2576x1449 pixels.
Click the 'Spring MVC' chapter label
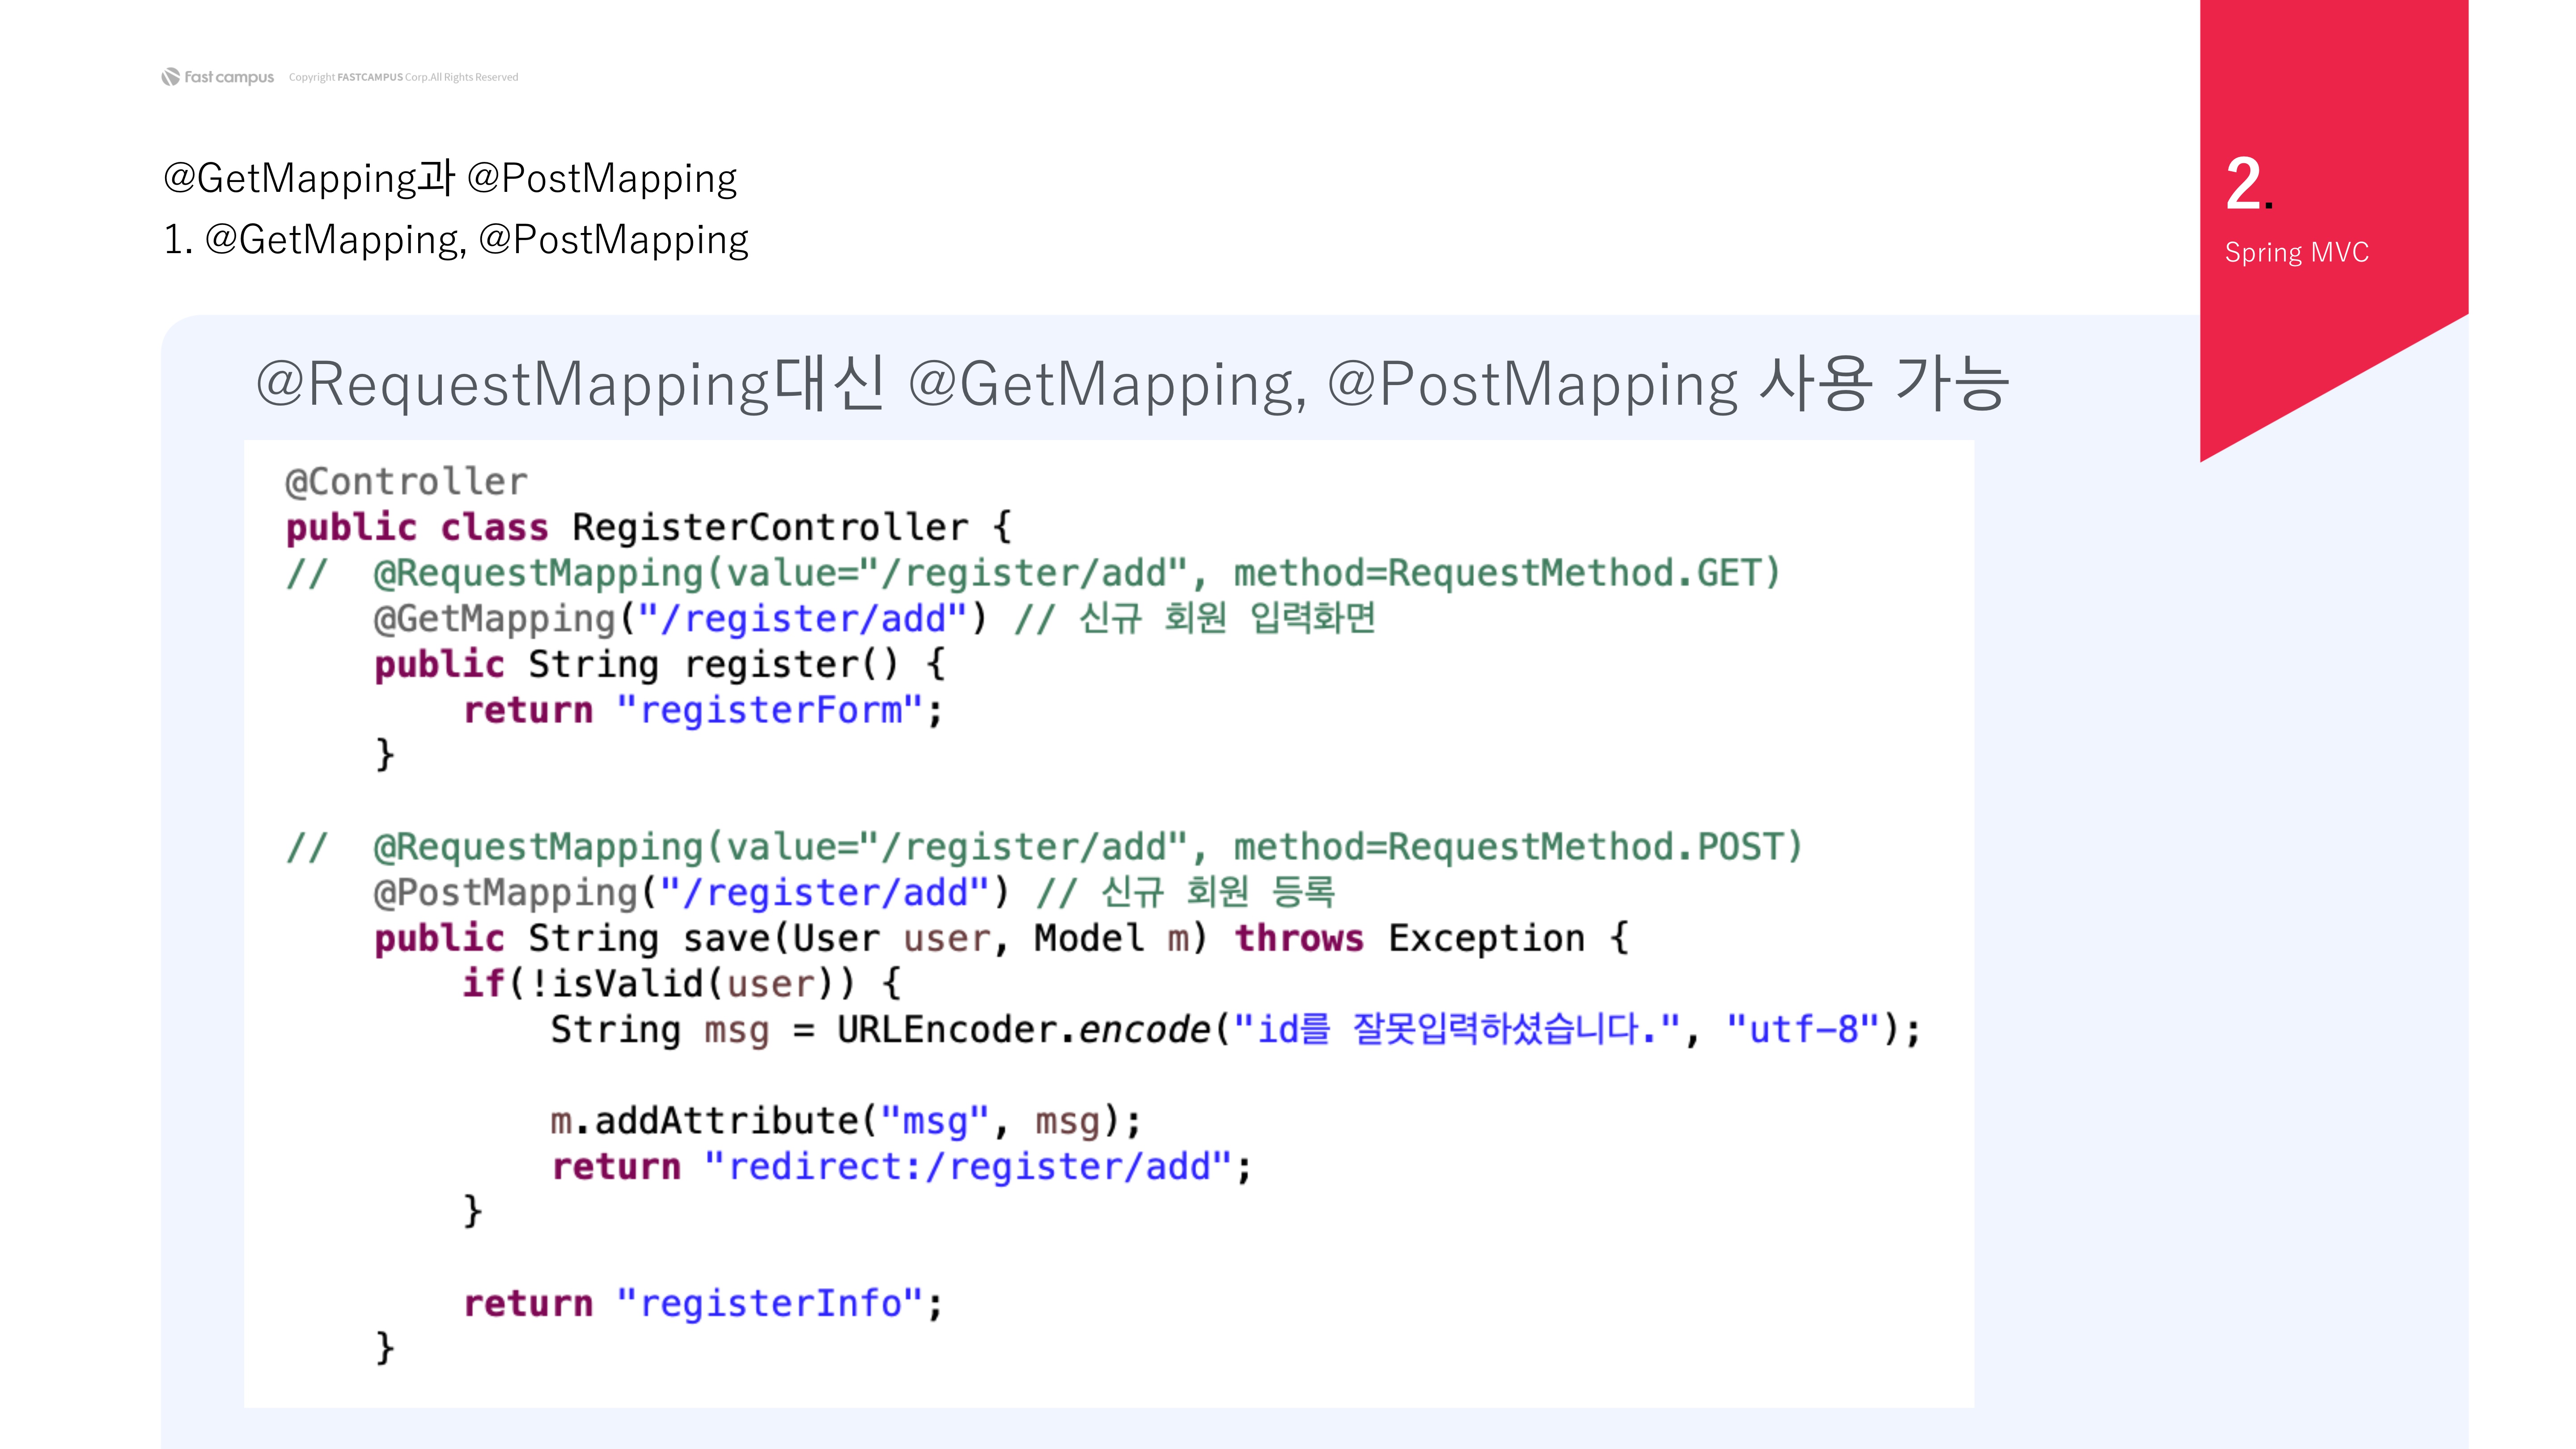click(x=2296, y=252)
